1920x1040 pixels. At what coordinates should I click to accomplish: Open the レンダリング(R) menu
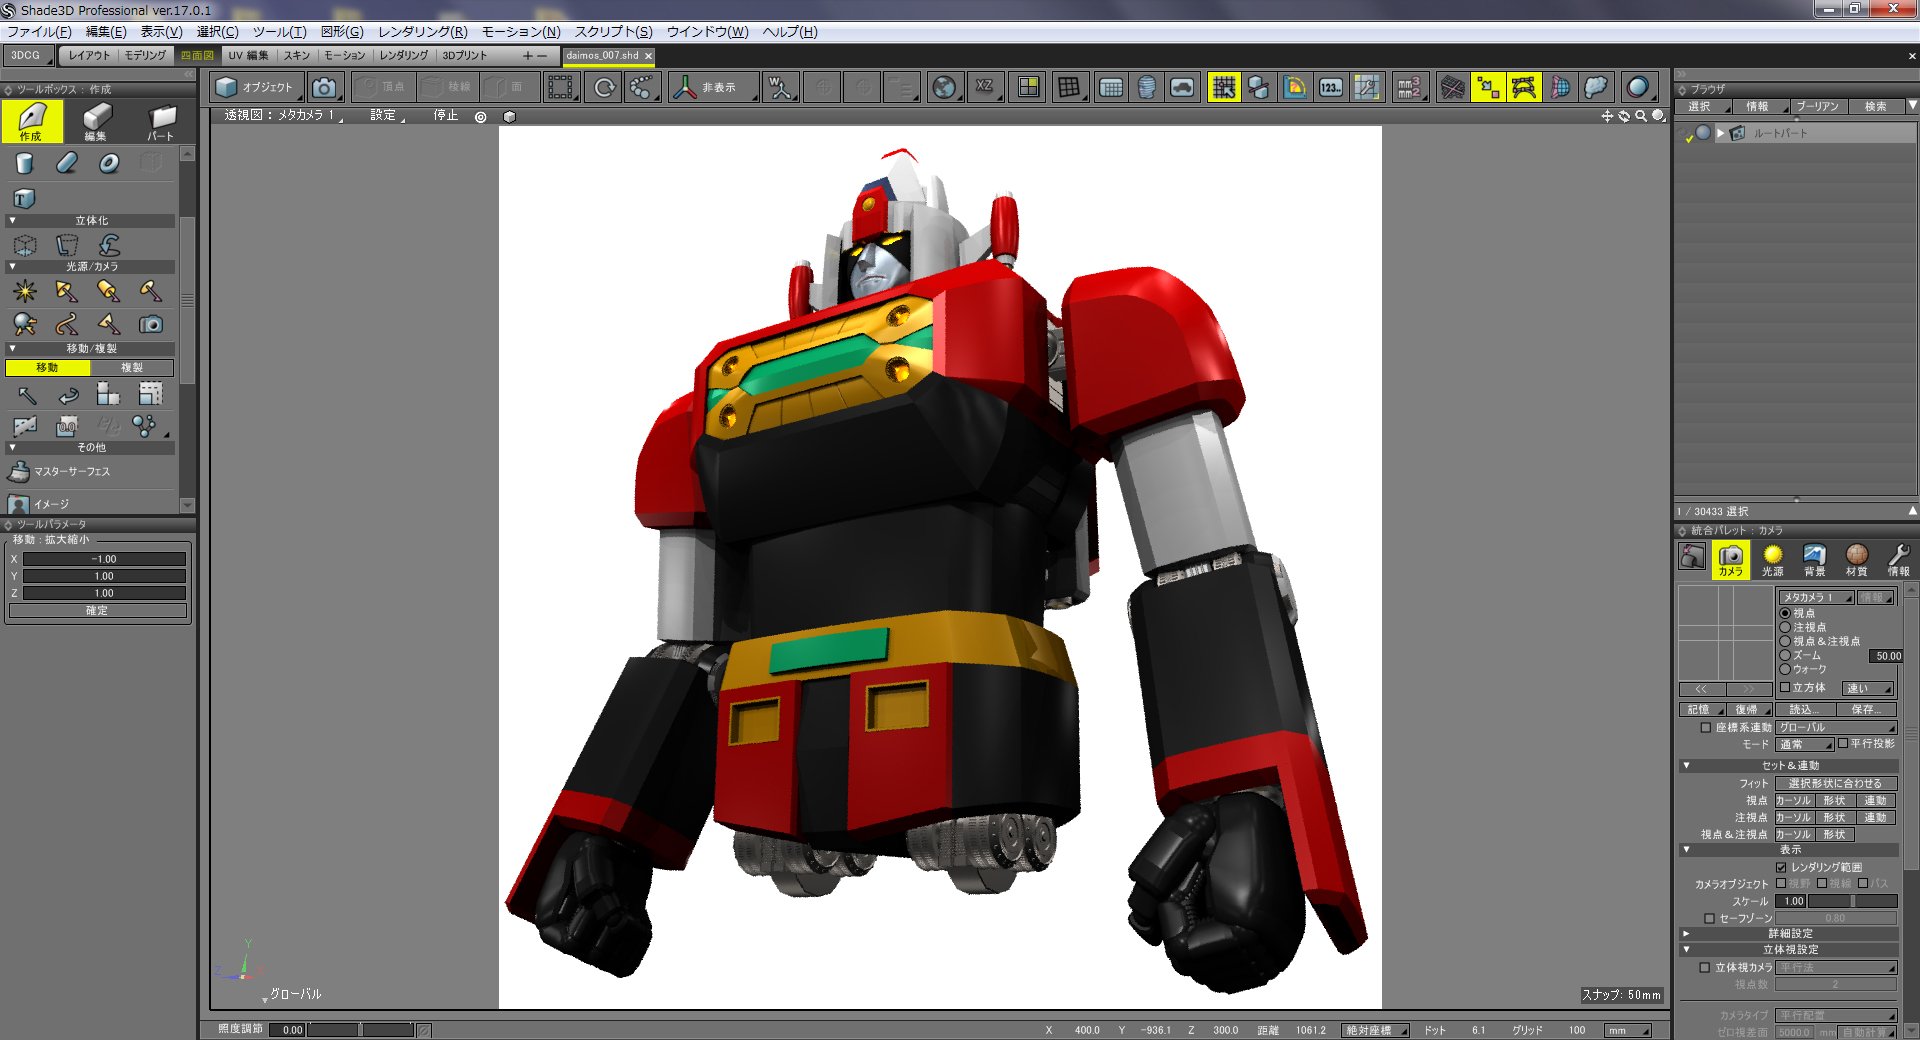pos(422,32)
